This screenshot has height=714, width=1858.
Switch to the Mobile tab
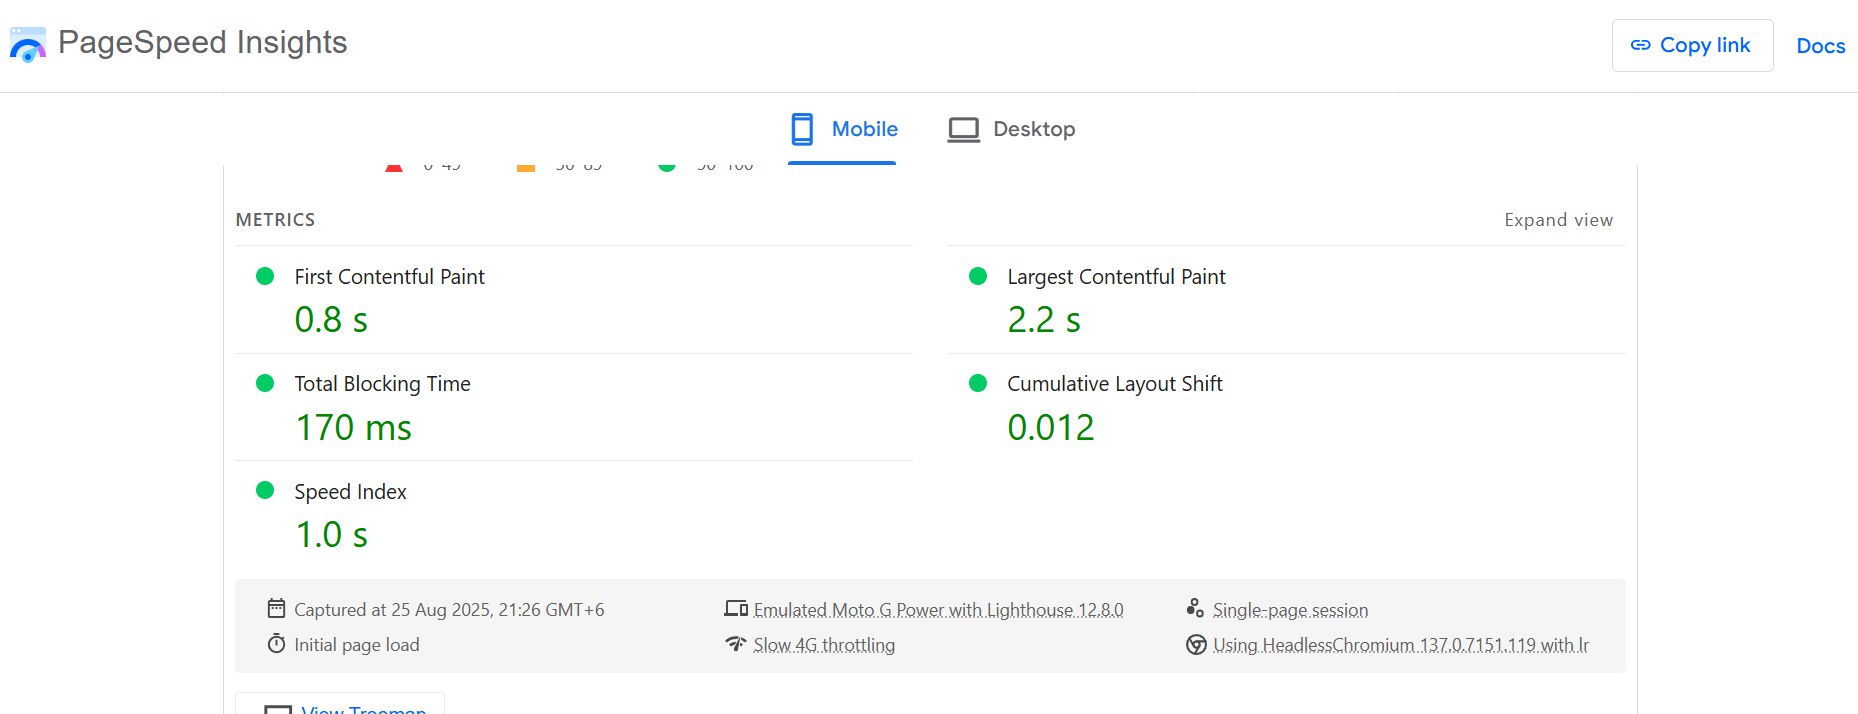842,129
